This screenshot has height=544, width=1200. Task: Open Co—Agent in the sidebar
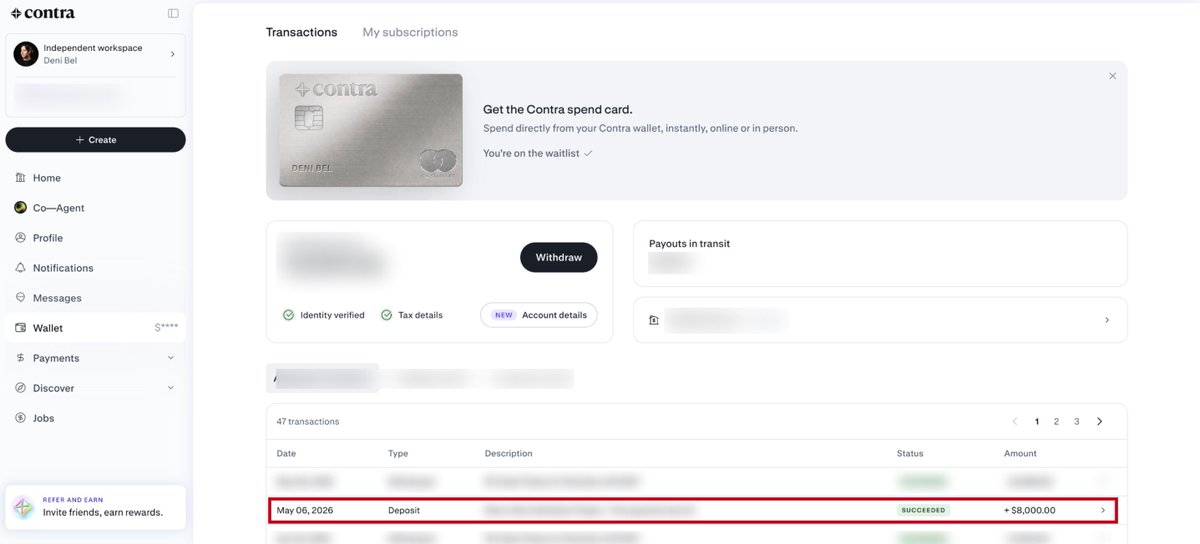(96, 208)
